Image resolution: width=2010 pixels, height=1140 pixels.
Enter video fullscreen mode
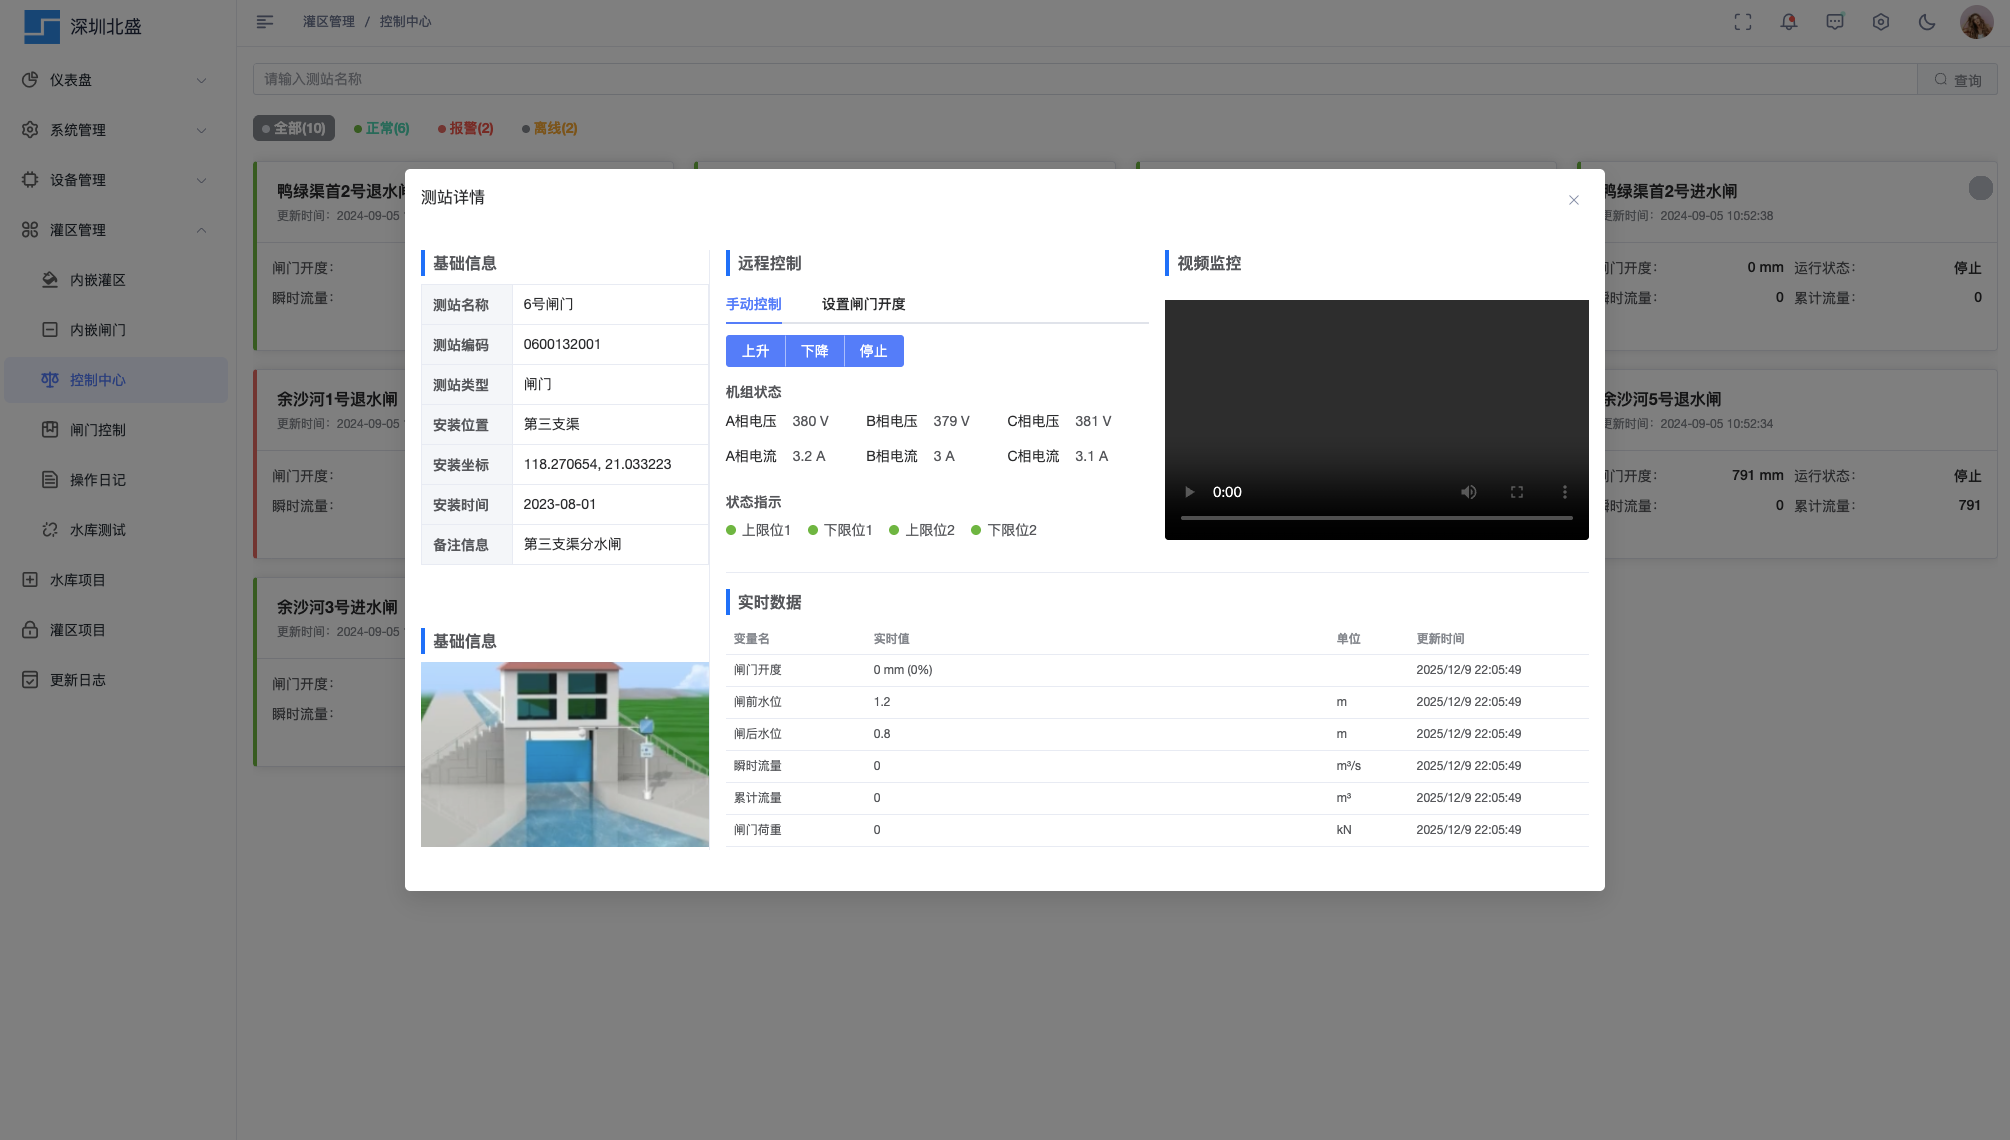click(x=1516, y=492)
